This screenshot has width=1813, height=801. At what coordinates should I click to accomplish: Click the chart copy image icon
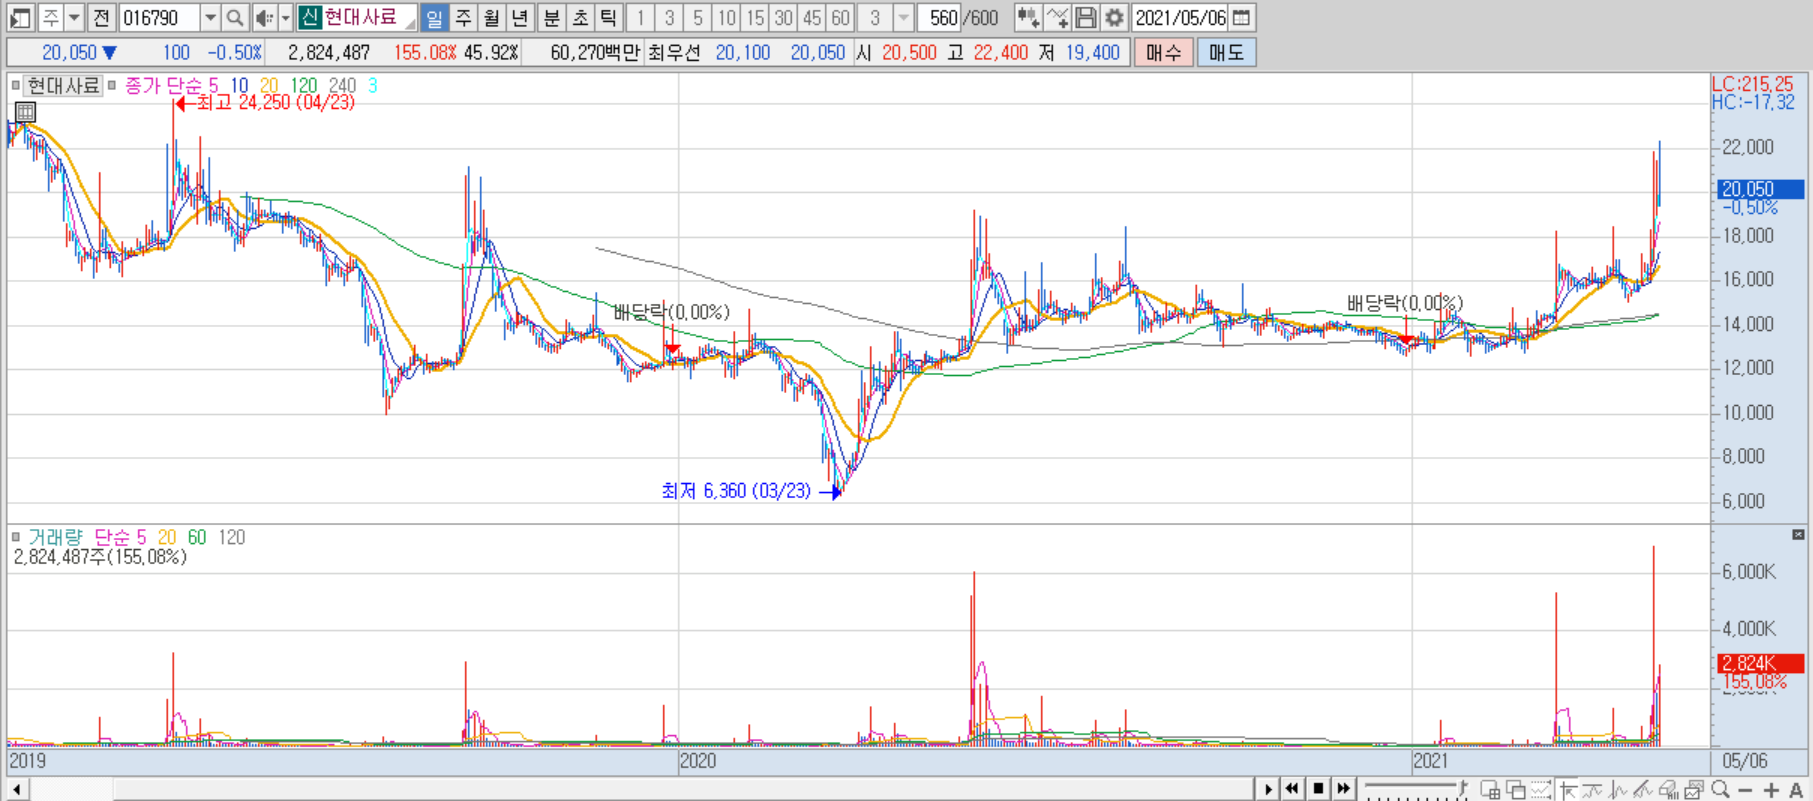1694,789
